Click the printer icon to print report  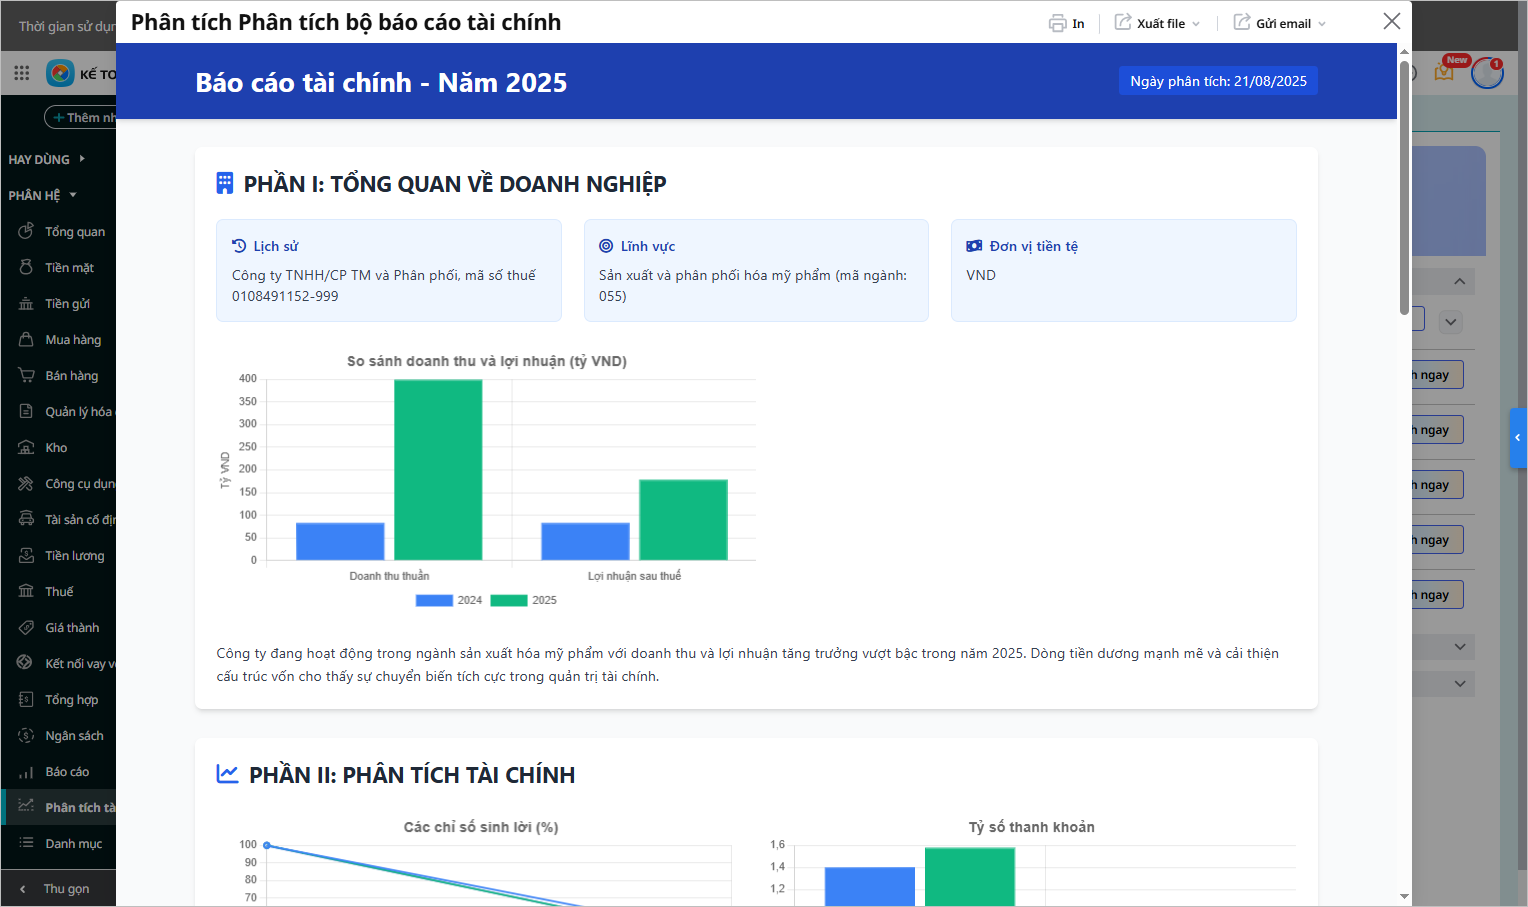click(1057, 23)
